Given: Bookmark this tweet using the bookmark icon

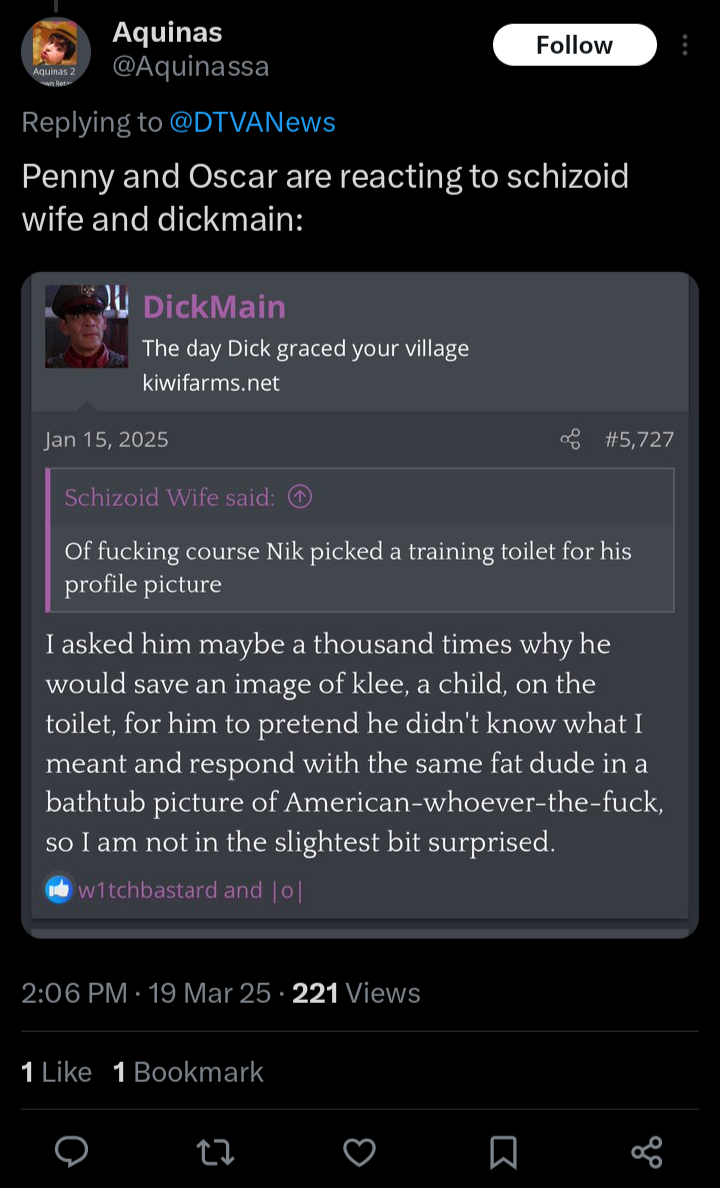Looking at the screenshot, I should click(x=503, y=1152).
